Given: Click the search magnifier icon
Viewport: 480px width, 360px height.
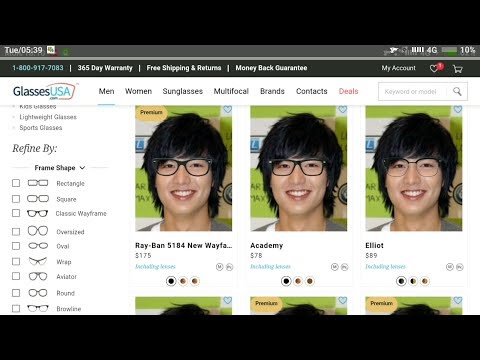Looking at the screenshot, I should click(x=457, y=91).
